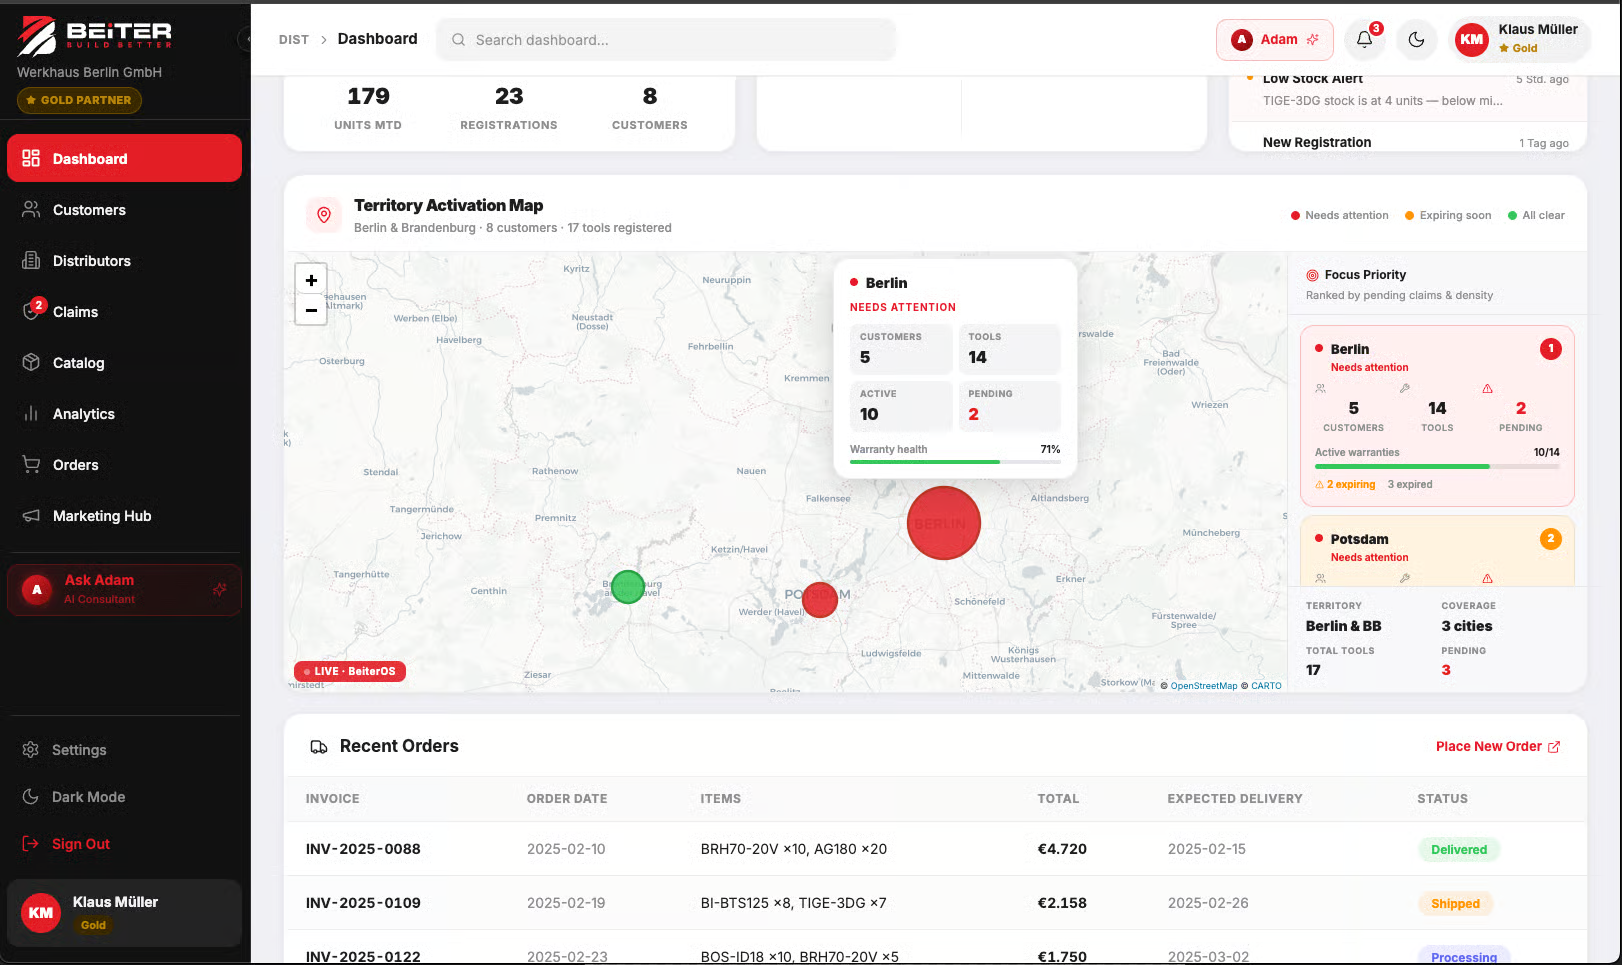
Task: Focus the Search dashboard field
Action: pyautogui.click(x=666, y=40)
